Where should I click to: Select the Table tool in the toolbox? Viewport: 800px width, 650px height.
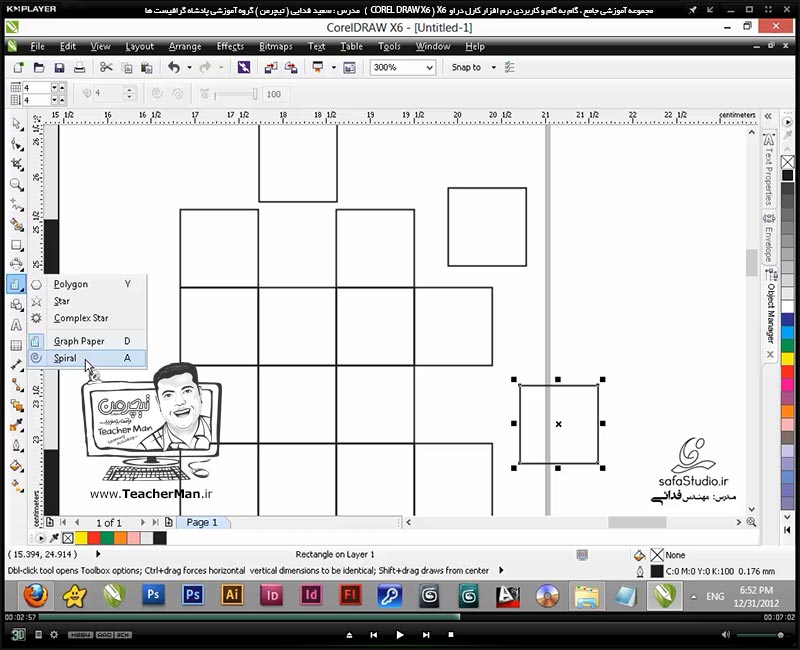pyautogui.click(x=16, y=345)
